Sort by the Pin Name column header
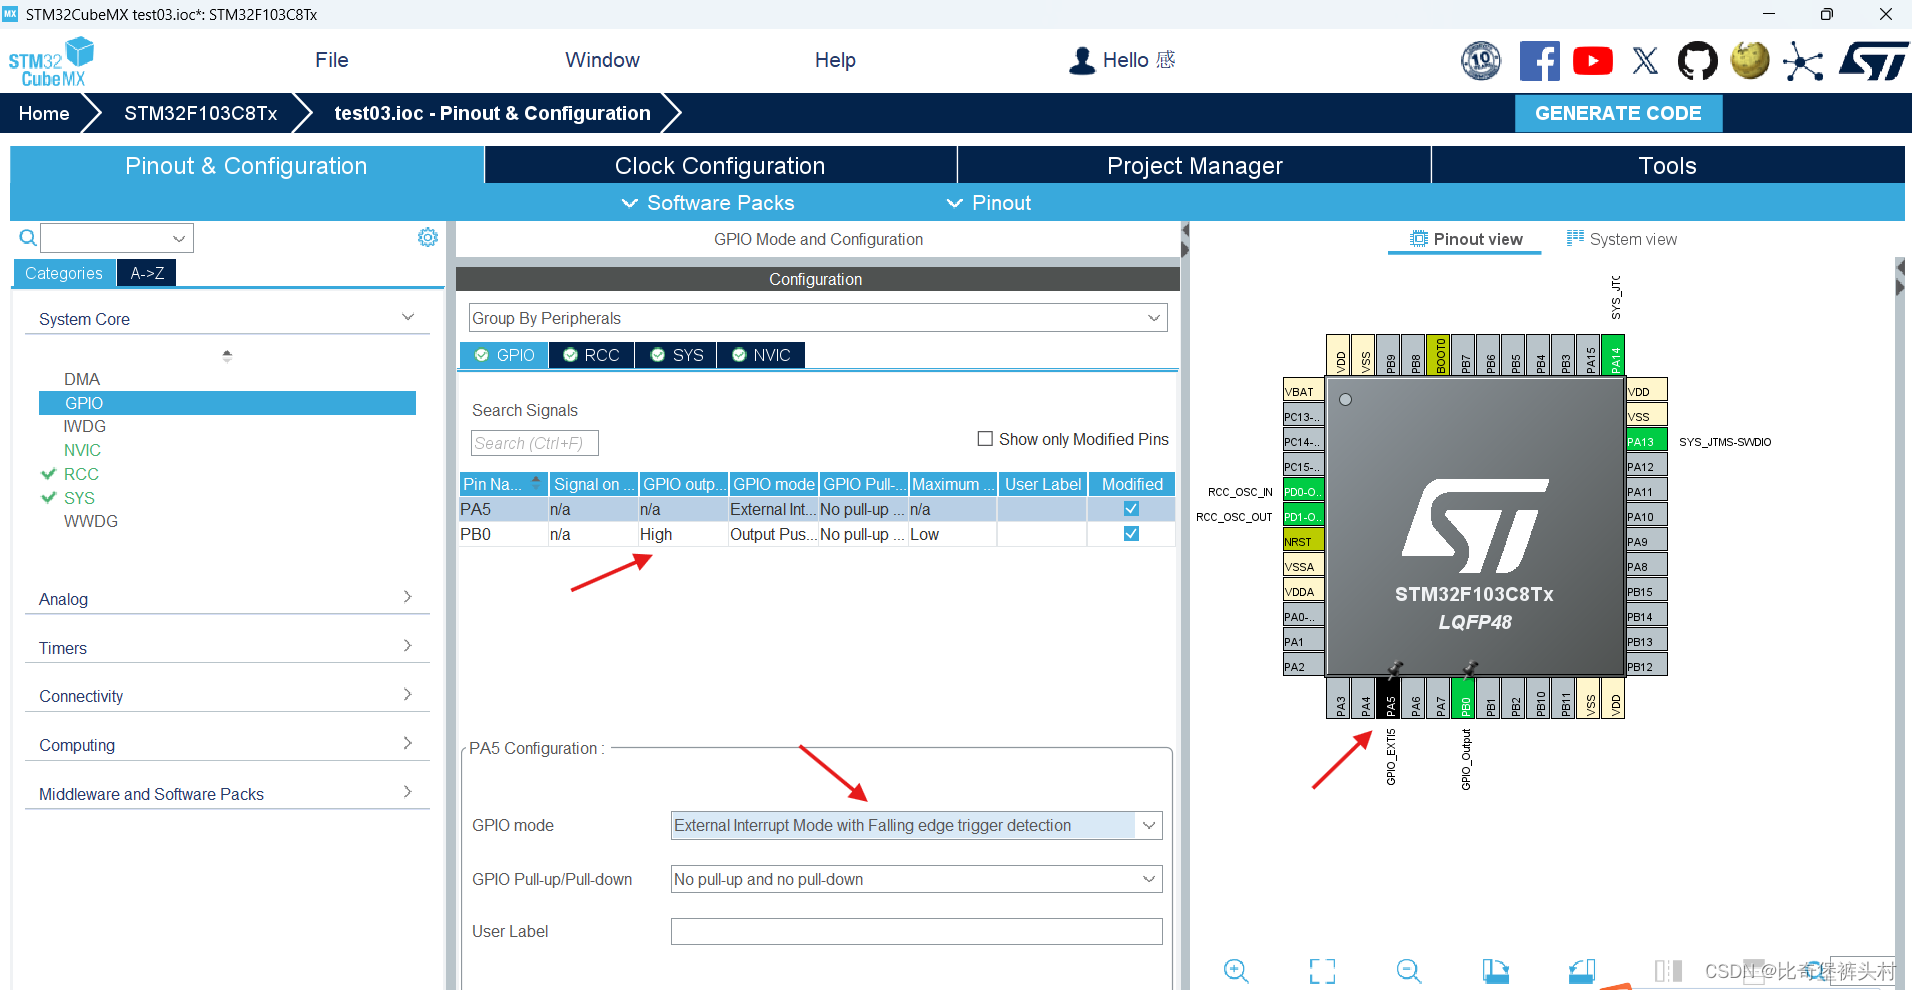Viewport: 1912px width, 990px height. coord(502,484)
